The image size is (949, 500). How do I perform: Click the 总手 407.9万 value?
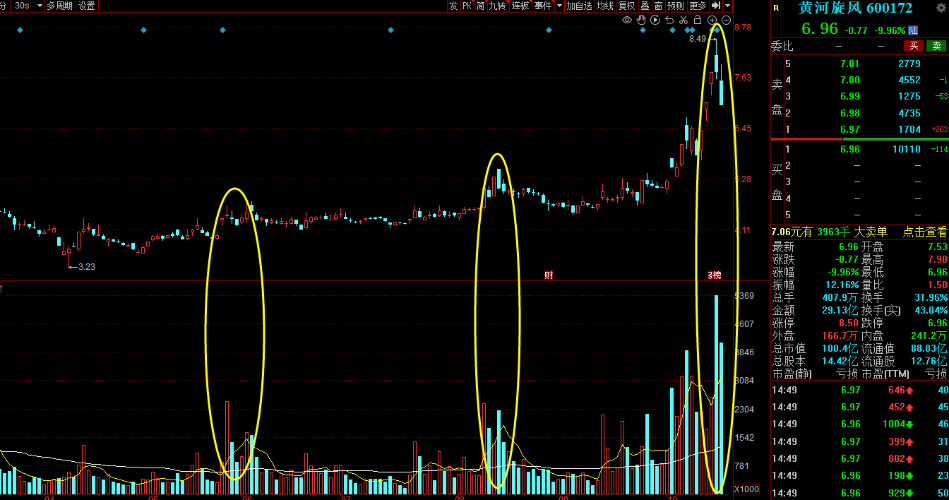tap(839, 298)
